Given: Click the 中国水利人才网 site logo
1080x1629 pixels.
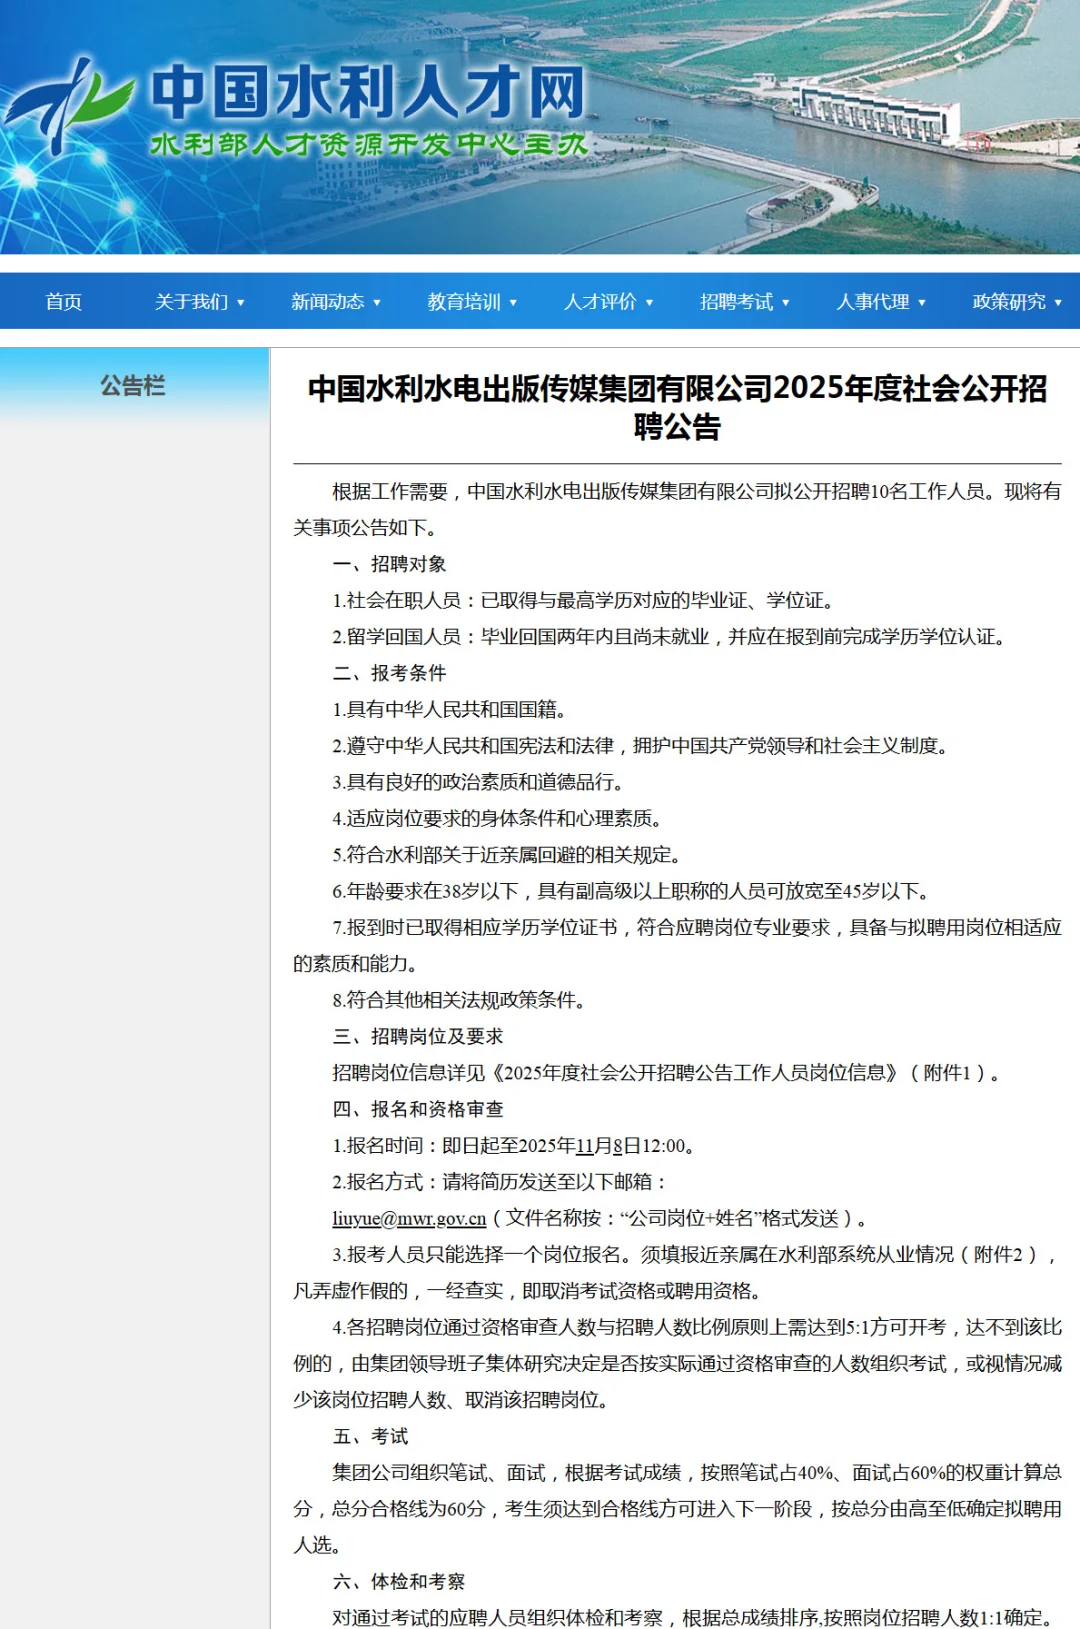Looking at the screenshot, I should click(296, 106).
